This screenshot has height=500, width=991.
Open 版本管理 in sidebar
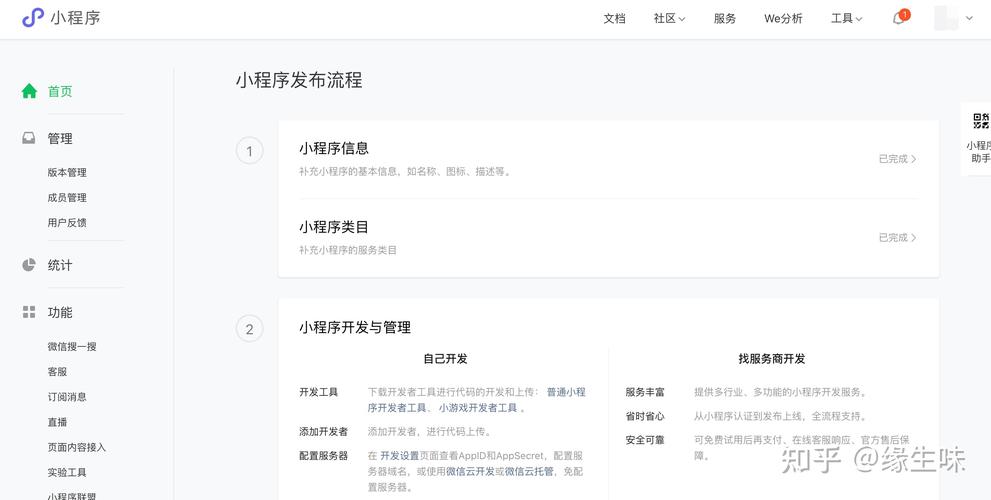(67, 173)
